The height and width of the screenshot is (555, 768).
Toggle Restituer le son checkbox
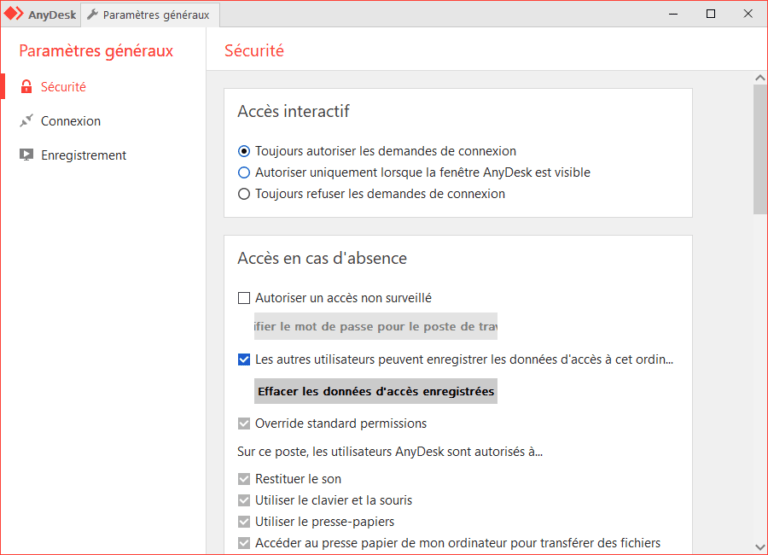[x=244, y=479]
